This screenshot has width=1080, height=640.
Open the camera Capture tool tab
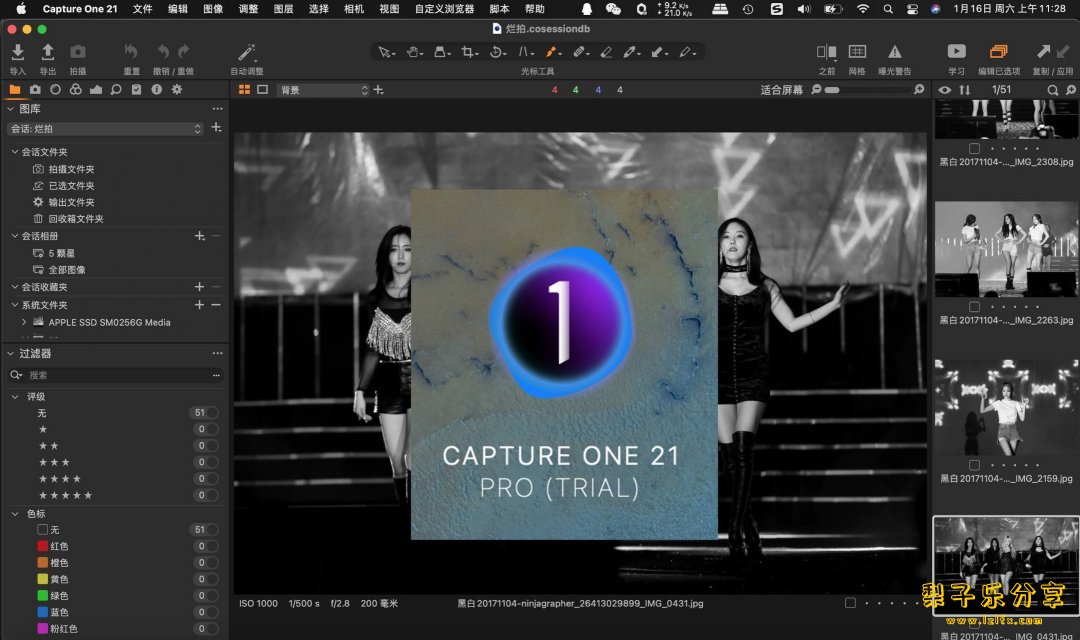pyautogui.click(x=35, y=90)
